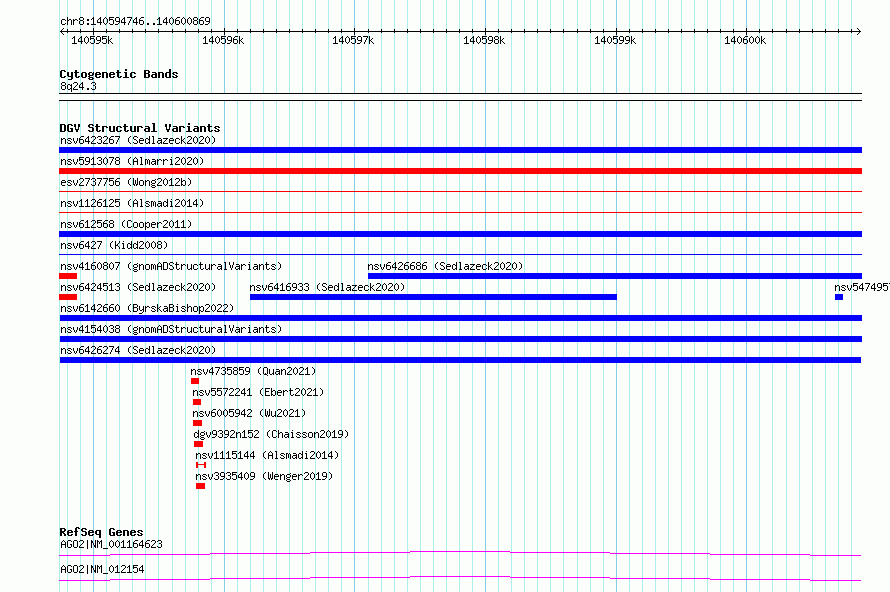The width and height of the screenshot is (890, 592).
Task: Click the blue bar under nsv6423267
Action: [x=460, y=150]
